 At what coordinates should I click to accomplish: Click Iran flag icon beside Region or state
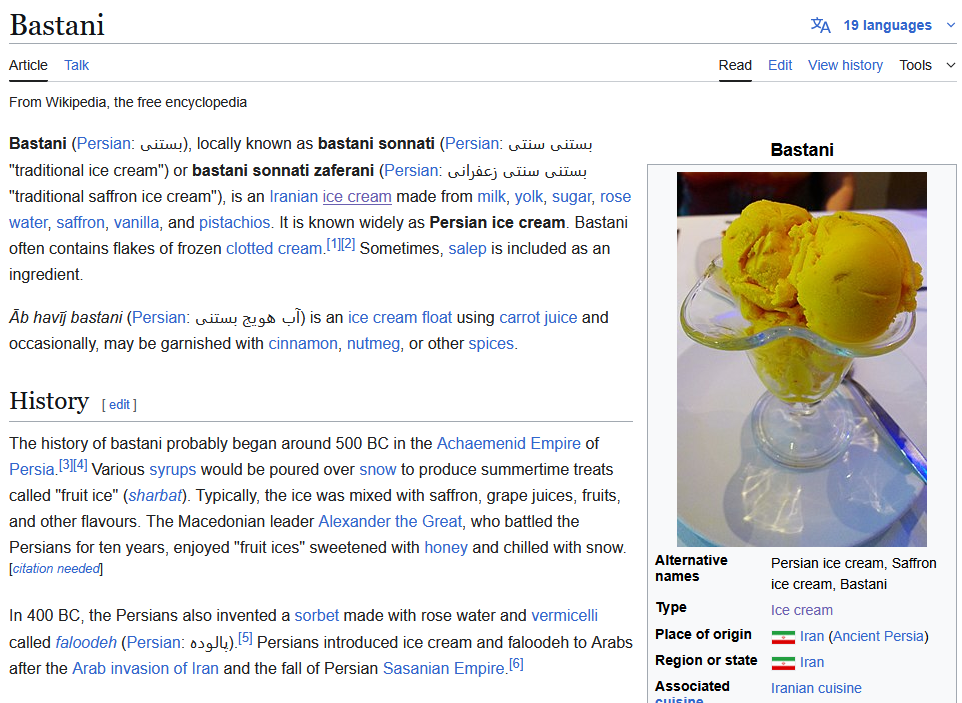click(783, 663)
